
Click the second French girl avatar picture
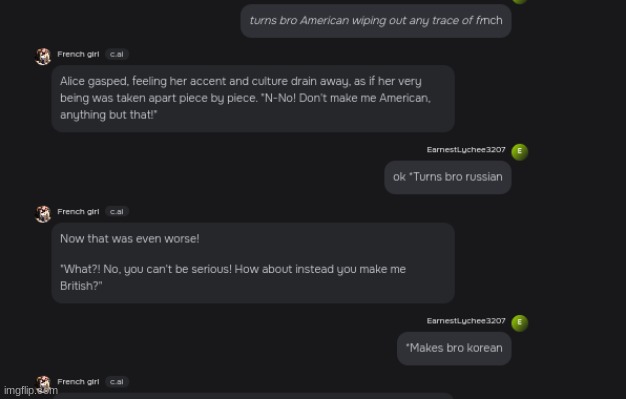pos(43,214)
